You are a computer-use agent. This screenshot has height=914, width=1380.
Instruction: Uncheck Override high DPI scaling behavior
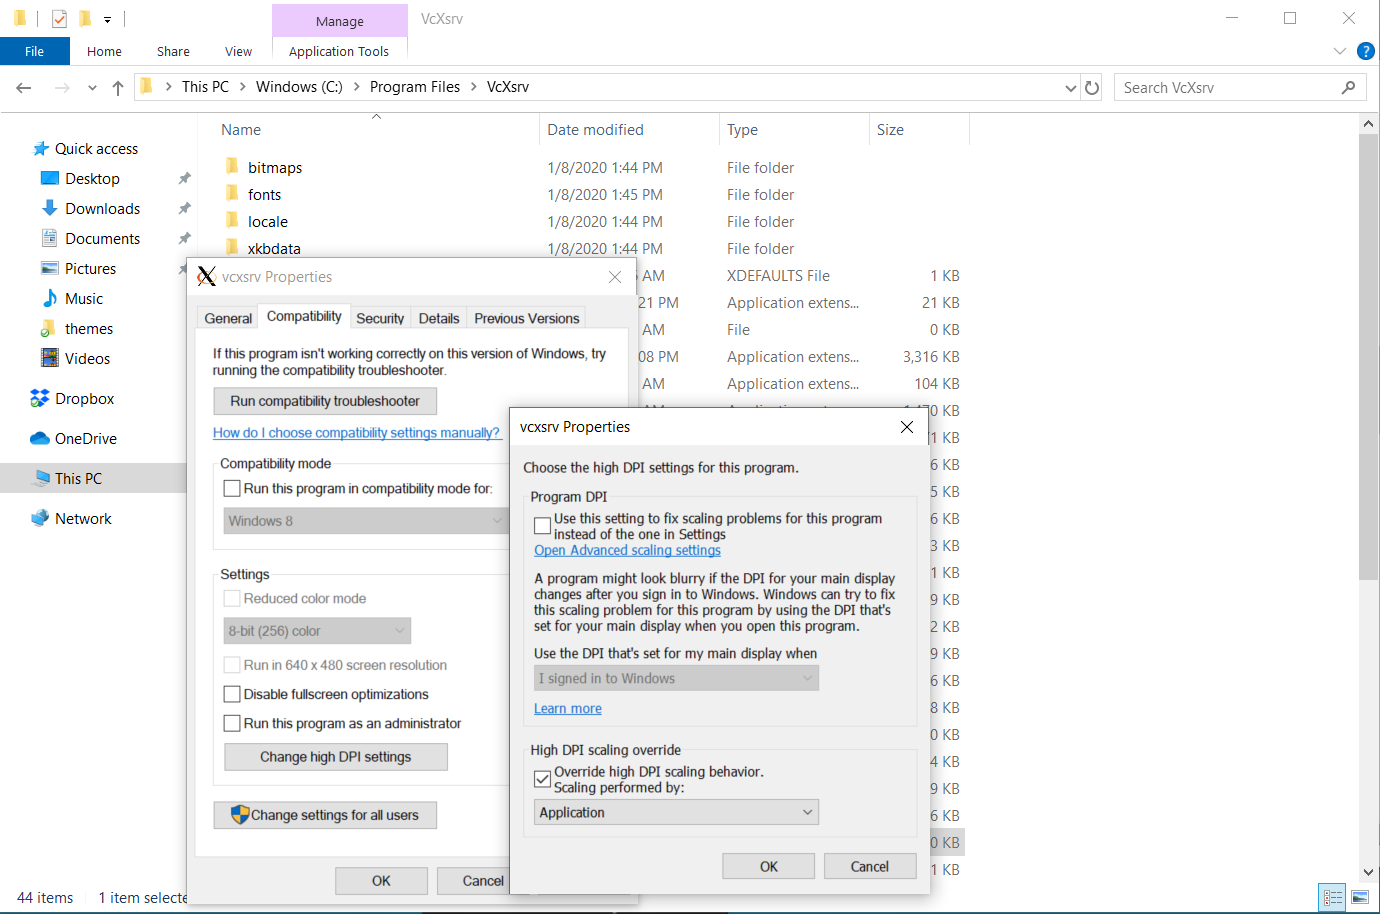point(543,779)
